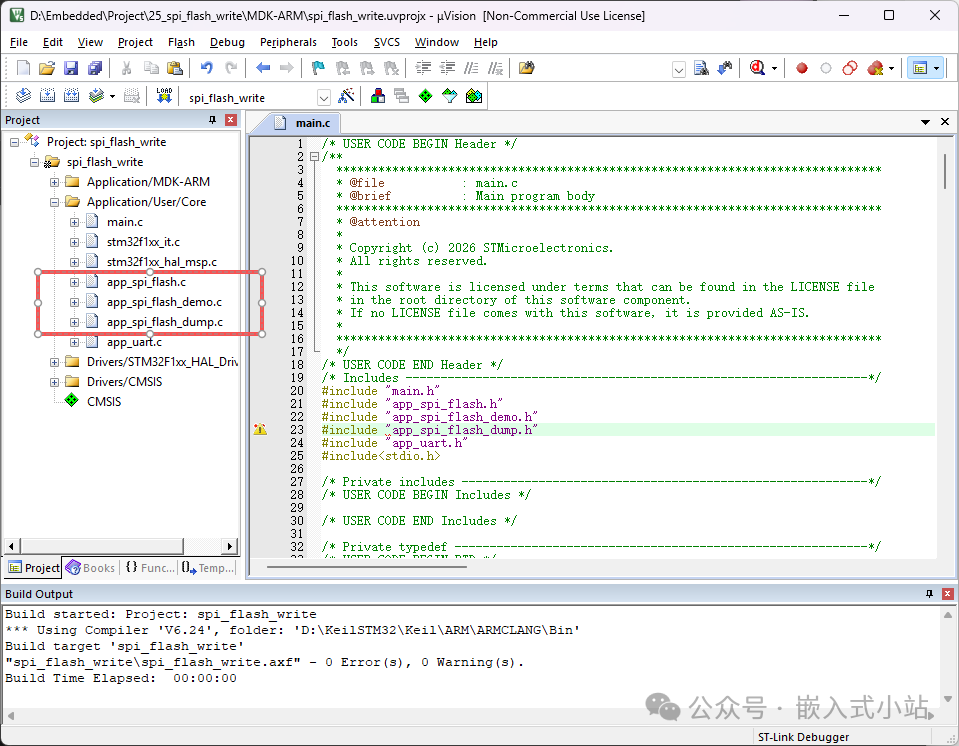Click the Open file folder icon
Image resolution: width=959 pixels, height=746 pixels.
point(47,68)
